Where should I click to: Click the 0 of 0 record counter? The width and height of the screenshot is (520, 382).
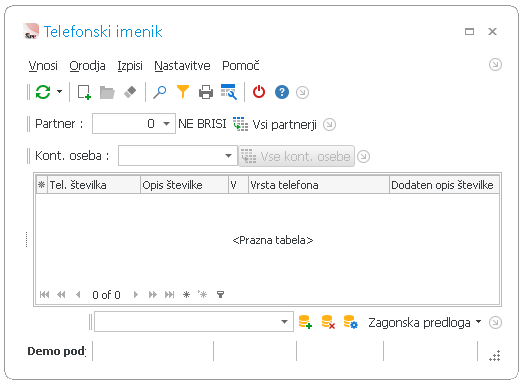click(106, 295)
